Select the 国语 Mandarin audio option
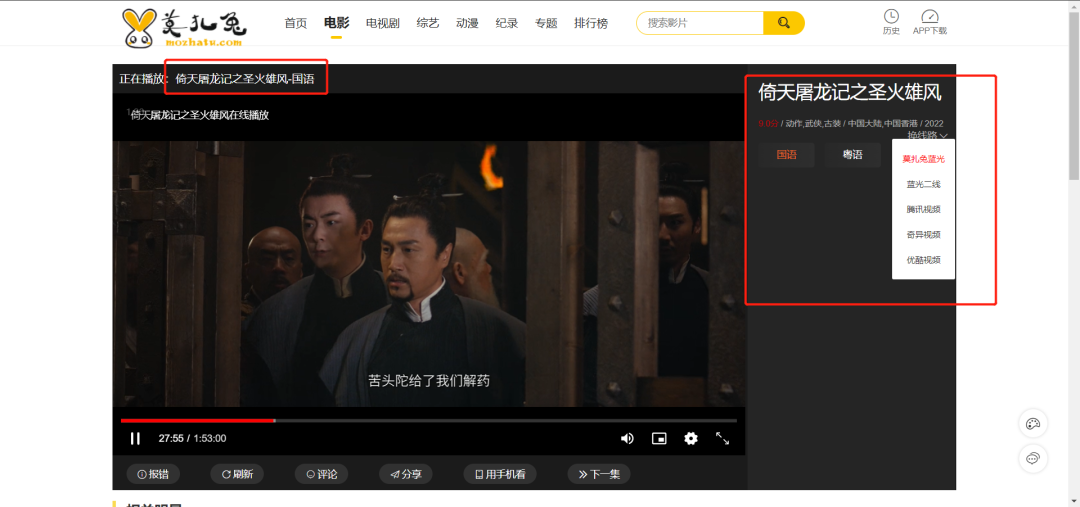Screen dimensions: 1080x507 (787, 155)
